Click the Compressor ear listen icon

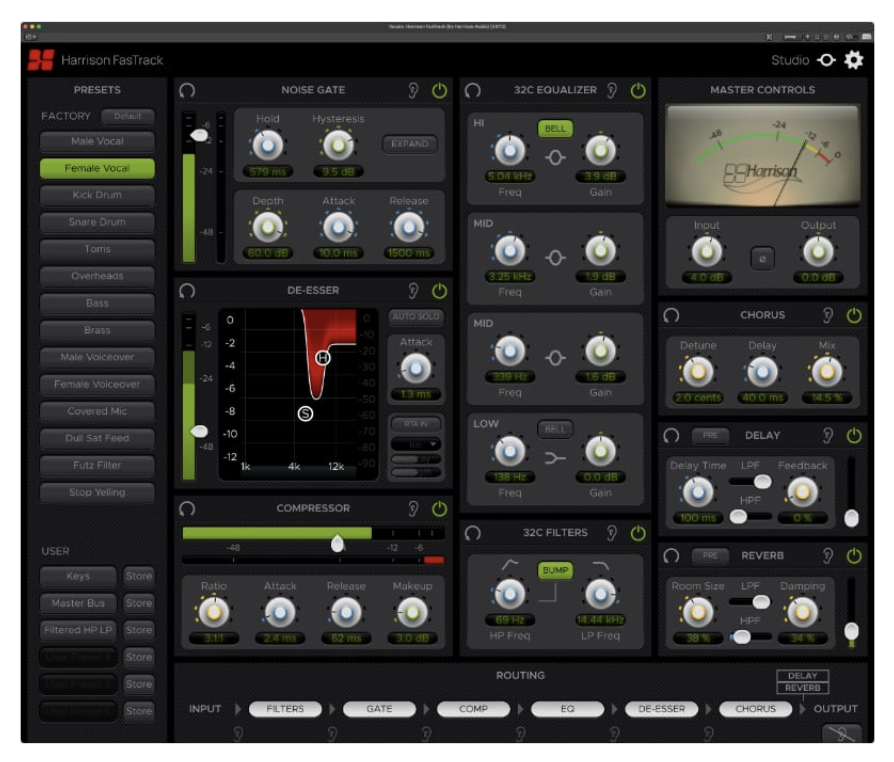(x=413, y=509)
